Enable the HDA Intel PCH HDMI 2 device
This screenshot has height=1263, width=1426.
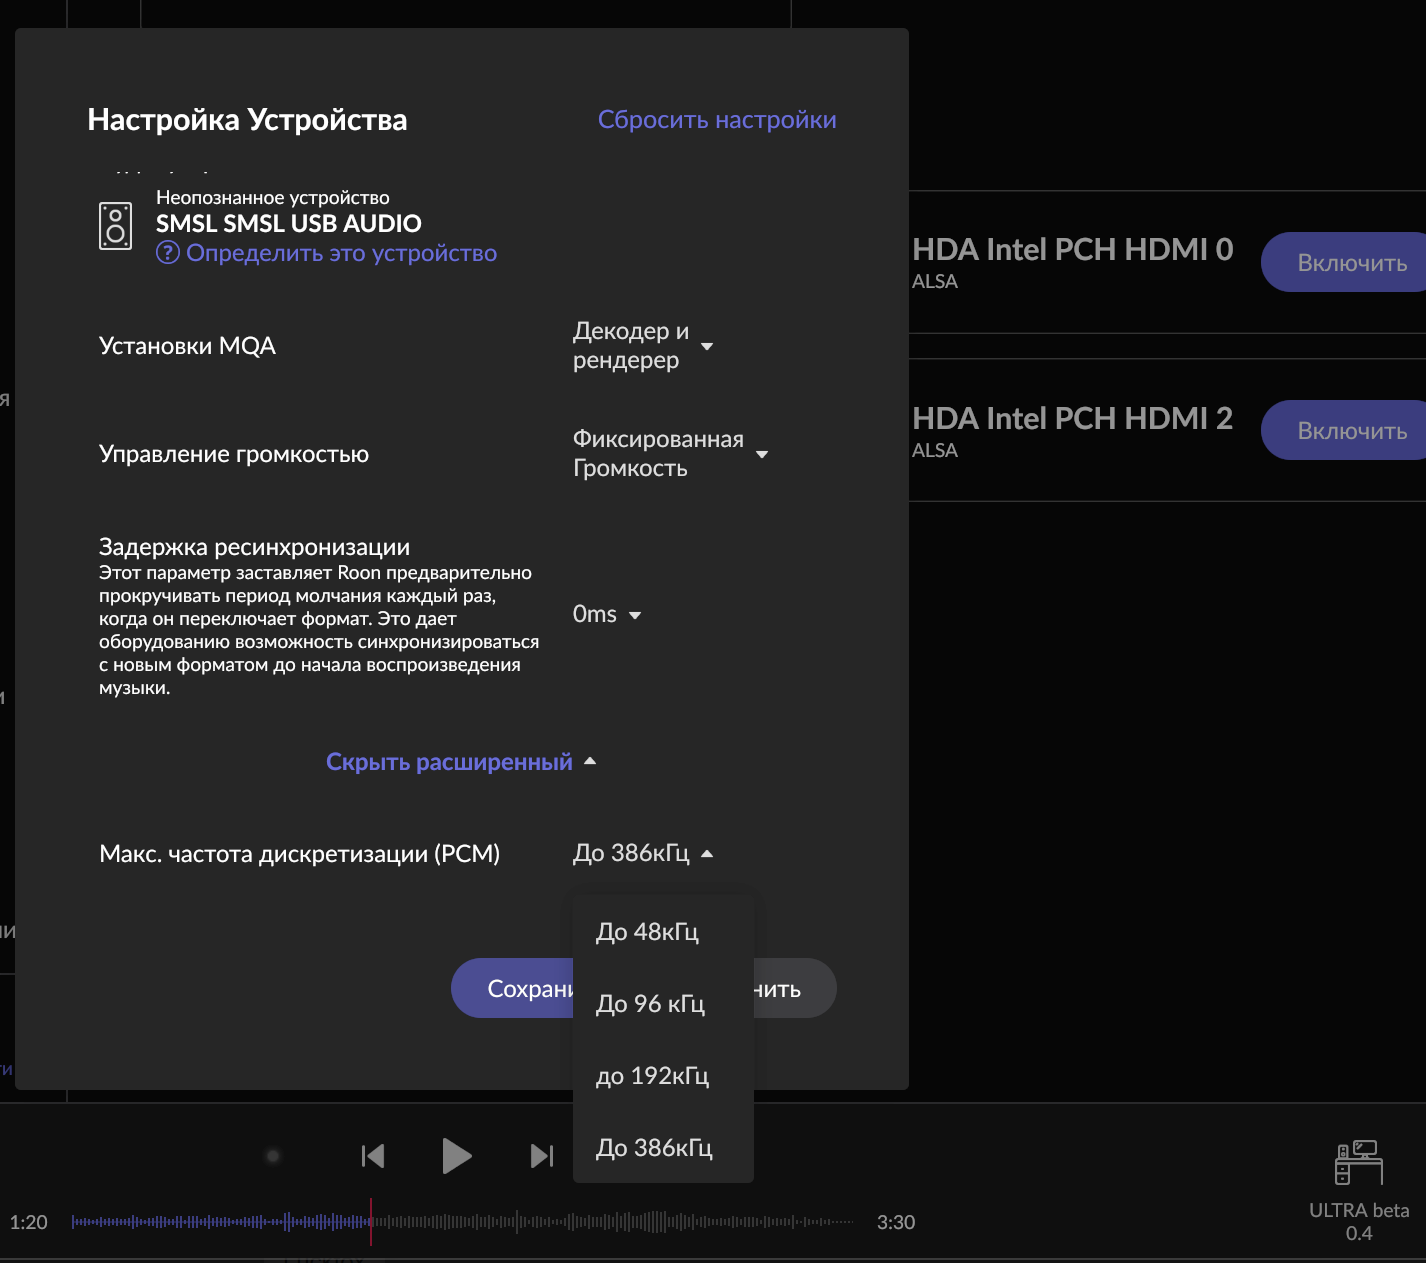(1351, 431)
